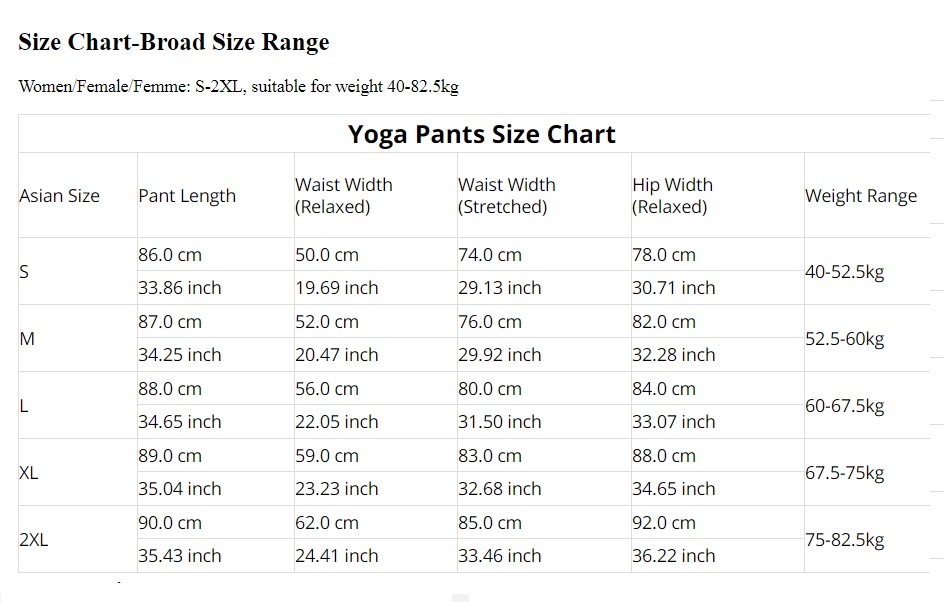
Task: Select the "Hip Width (Relaxed)" column header
Action: (672, 196)
